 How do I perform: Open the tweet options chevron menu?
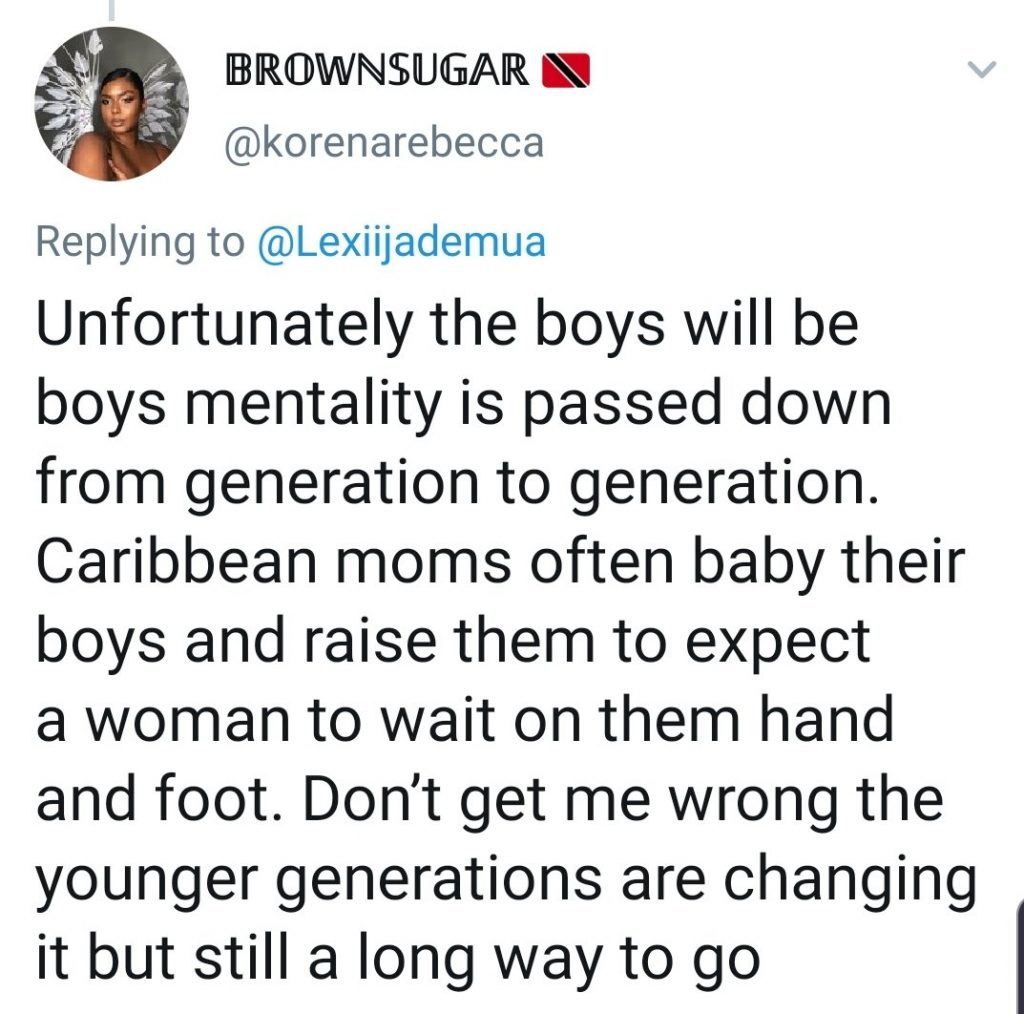coord(982,69)
